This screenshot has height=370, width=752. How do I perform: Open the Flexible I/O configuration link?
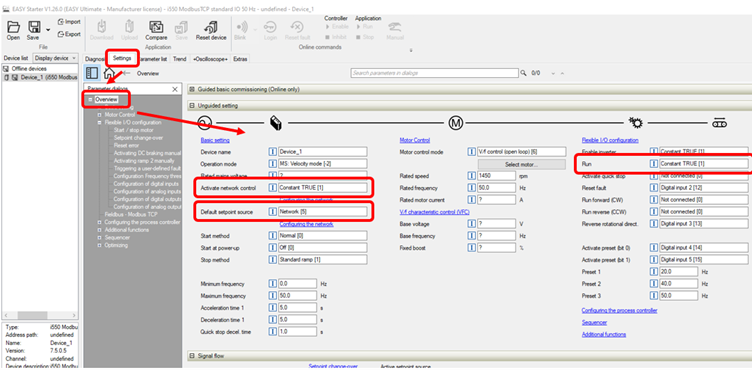[610, 140]
